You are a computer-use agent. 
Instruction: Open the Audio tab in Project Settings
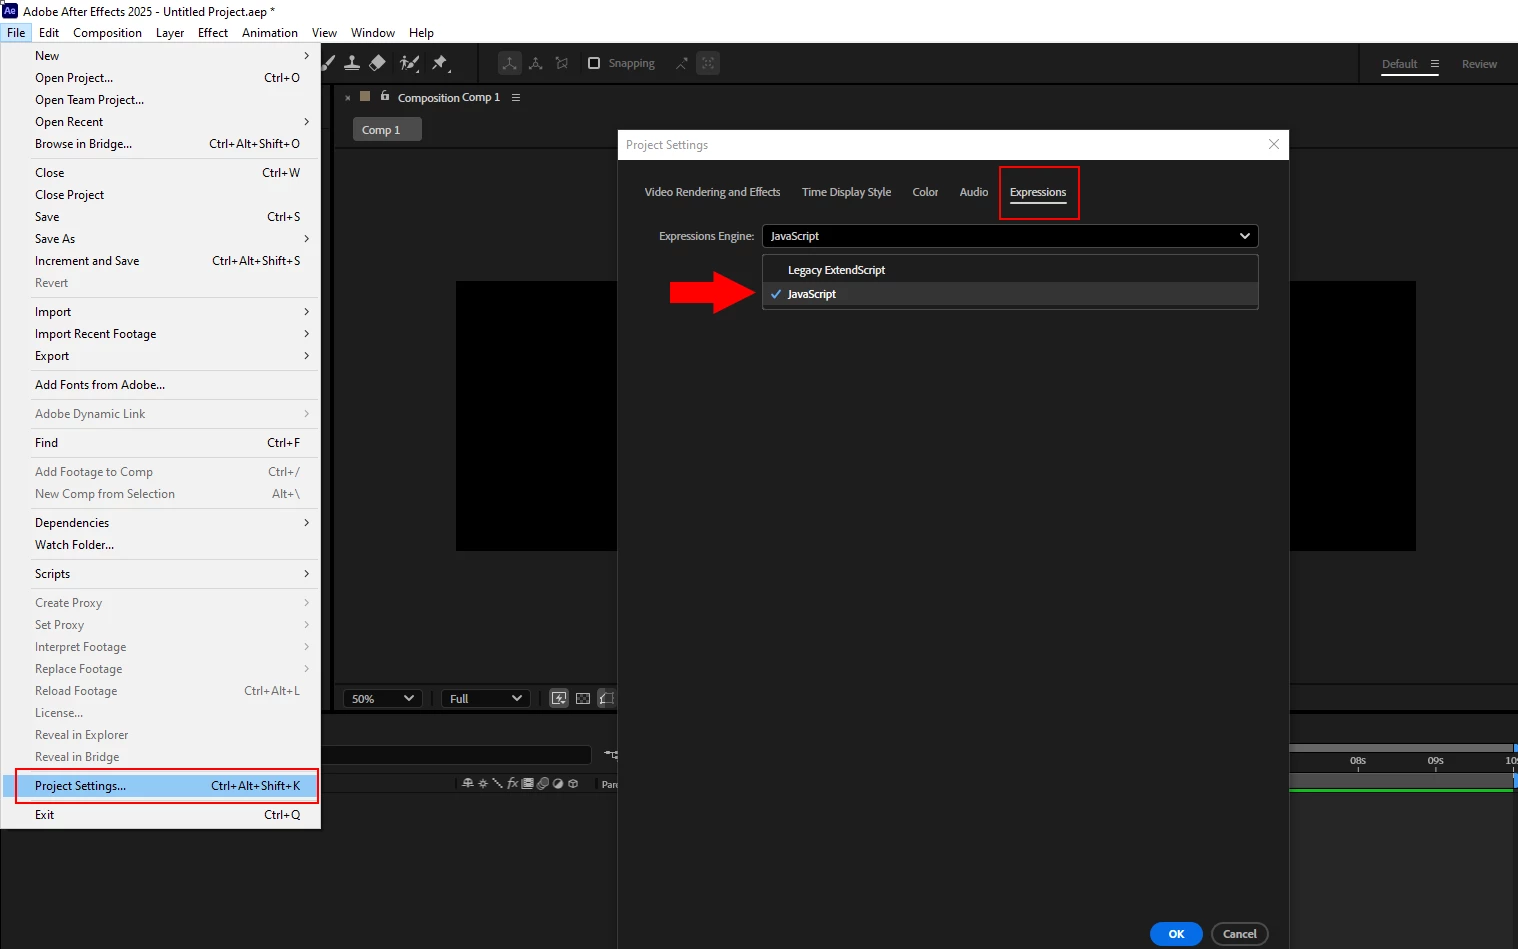(973, 192)
